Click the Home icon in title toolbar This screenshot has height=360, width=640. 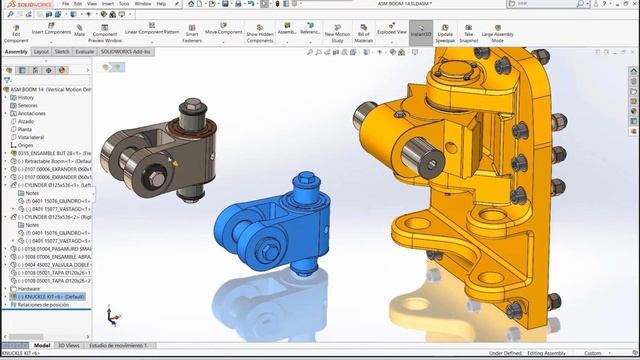(x=191, y=4)
